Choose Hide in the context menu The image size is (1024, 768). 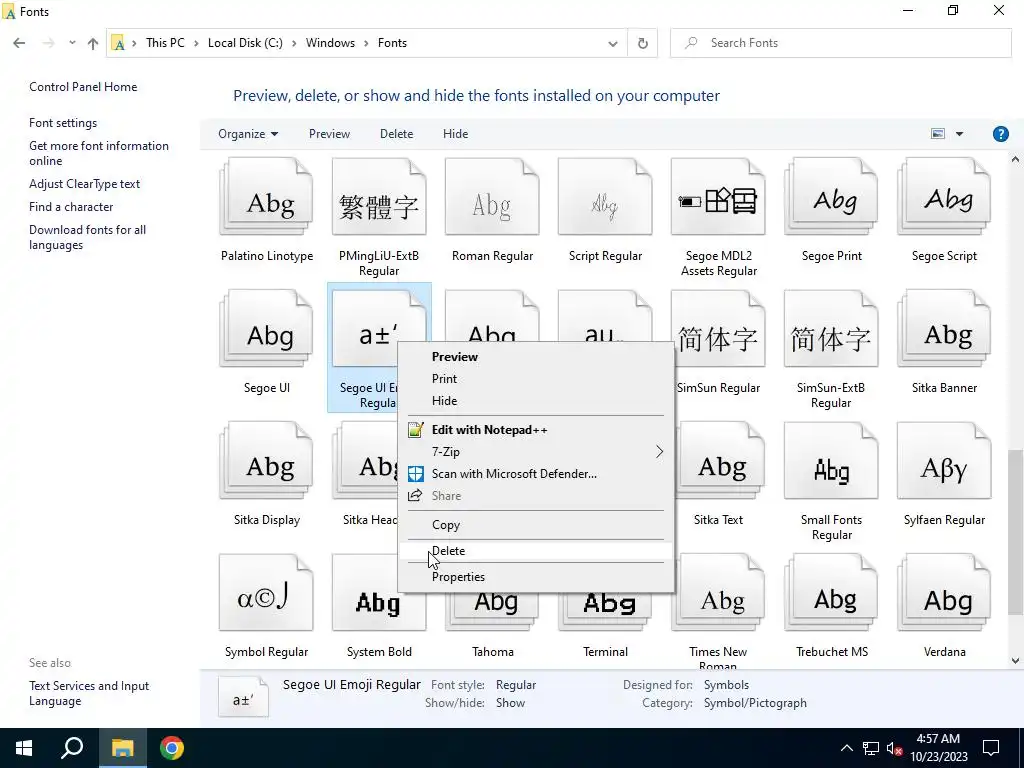click(536, 401)
